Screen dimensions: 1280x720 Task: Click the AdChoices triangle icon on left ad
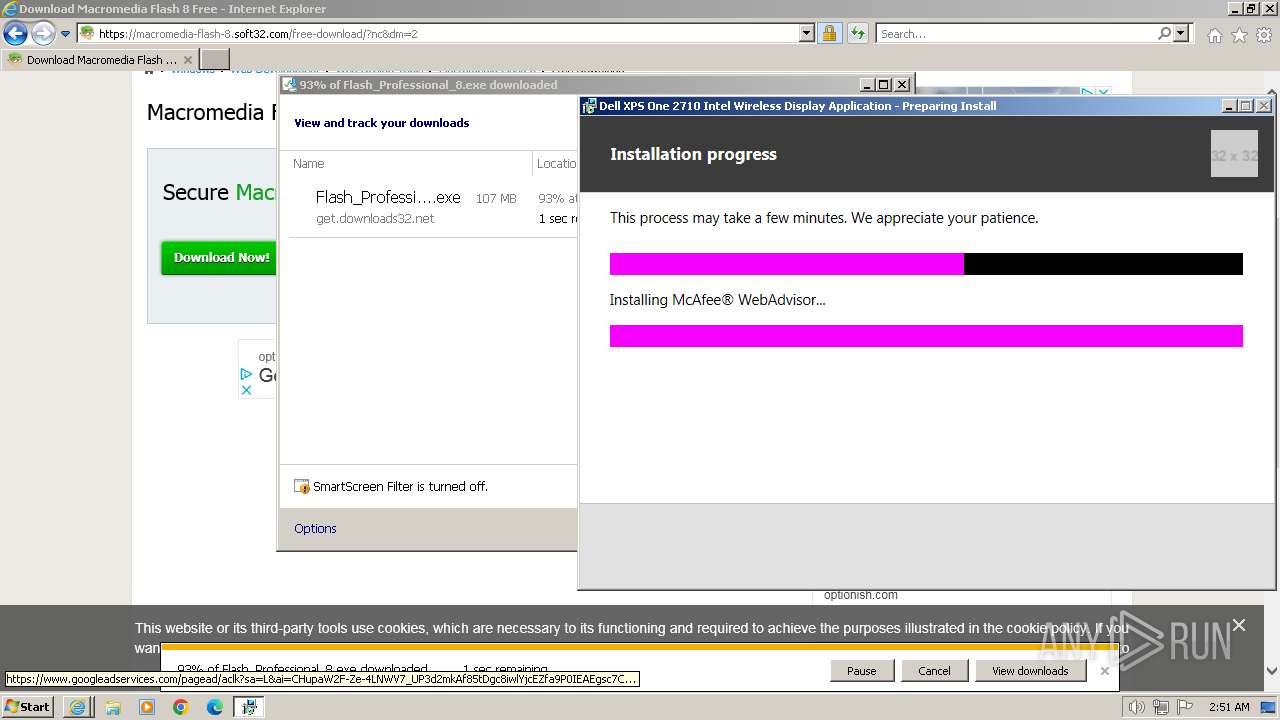click(x=246, y=374)
